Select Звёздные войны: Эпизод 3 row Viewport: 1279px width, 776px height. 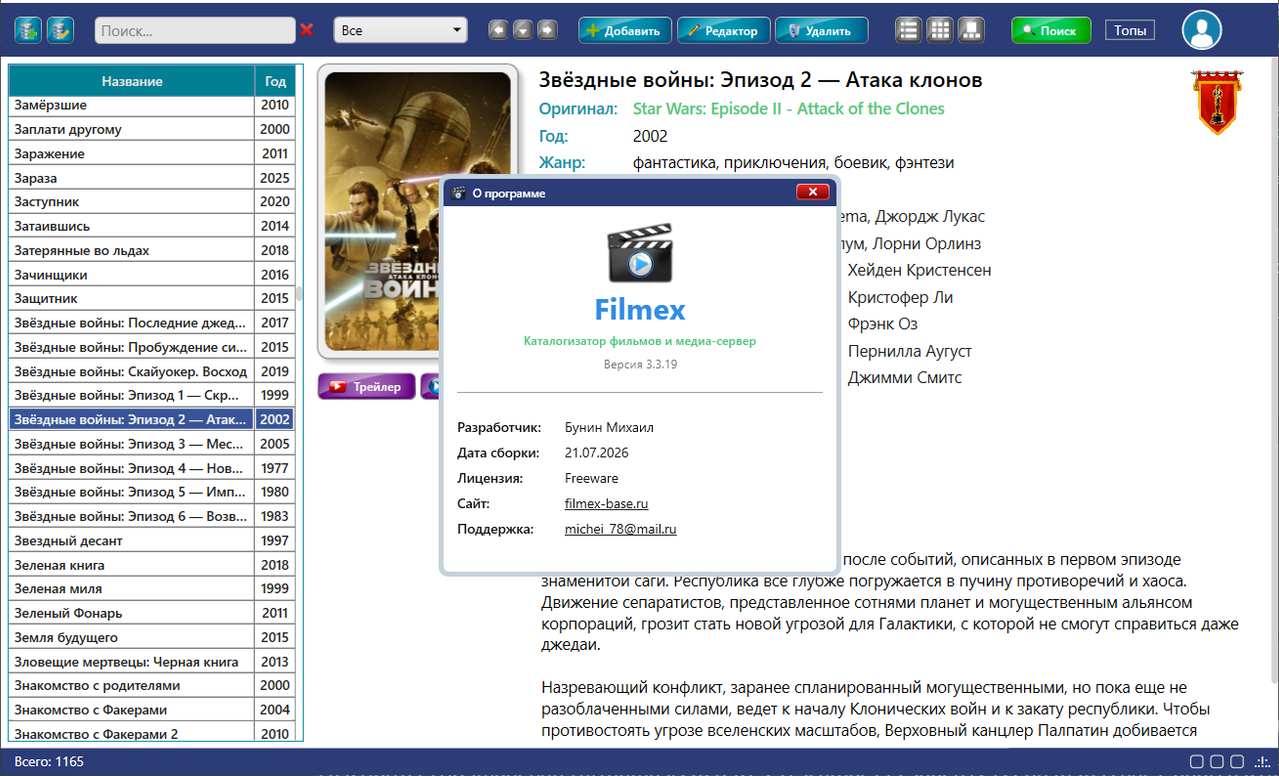point(152,443)
